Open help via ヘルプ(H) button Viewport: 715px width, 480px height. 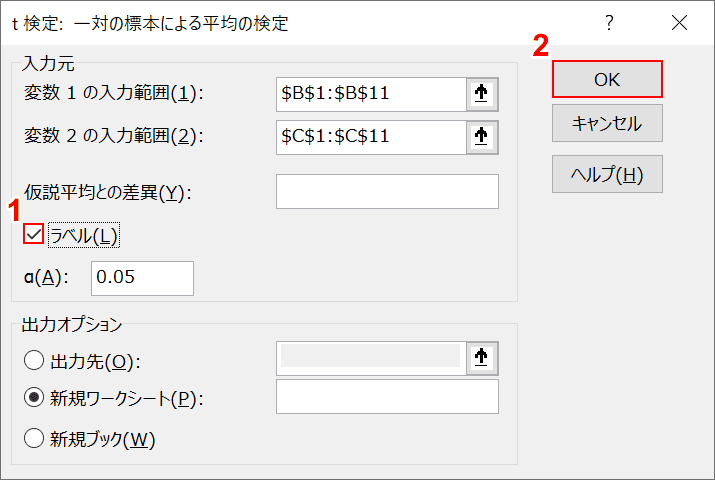607,174
